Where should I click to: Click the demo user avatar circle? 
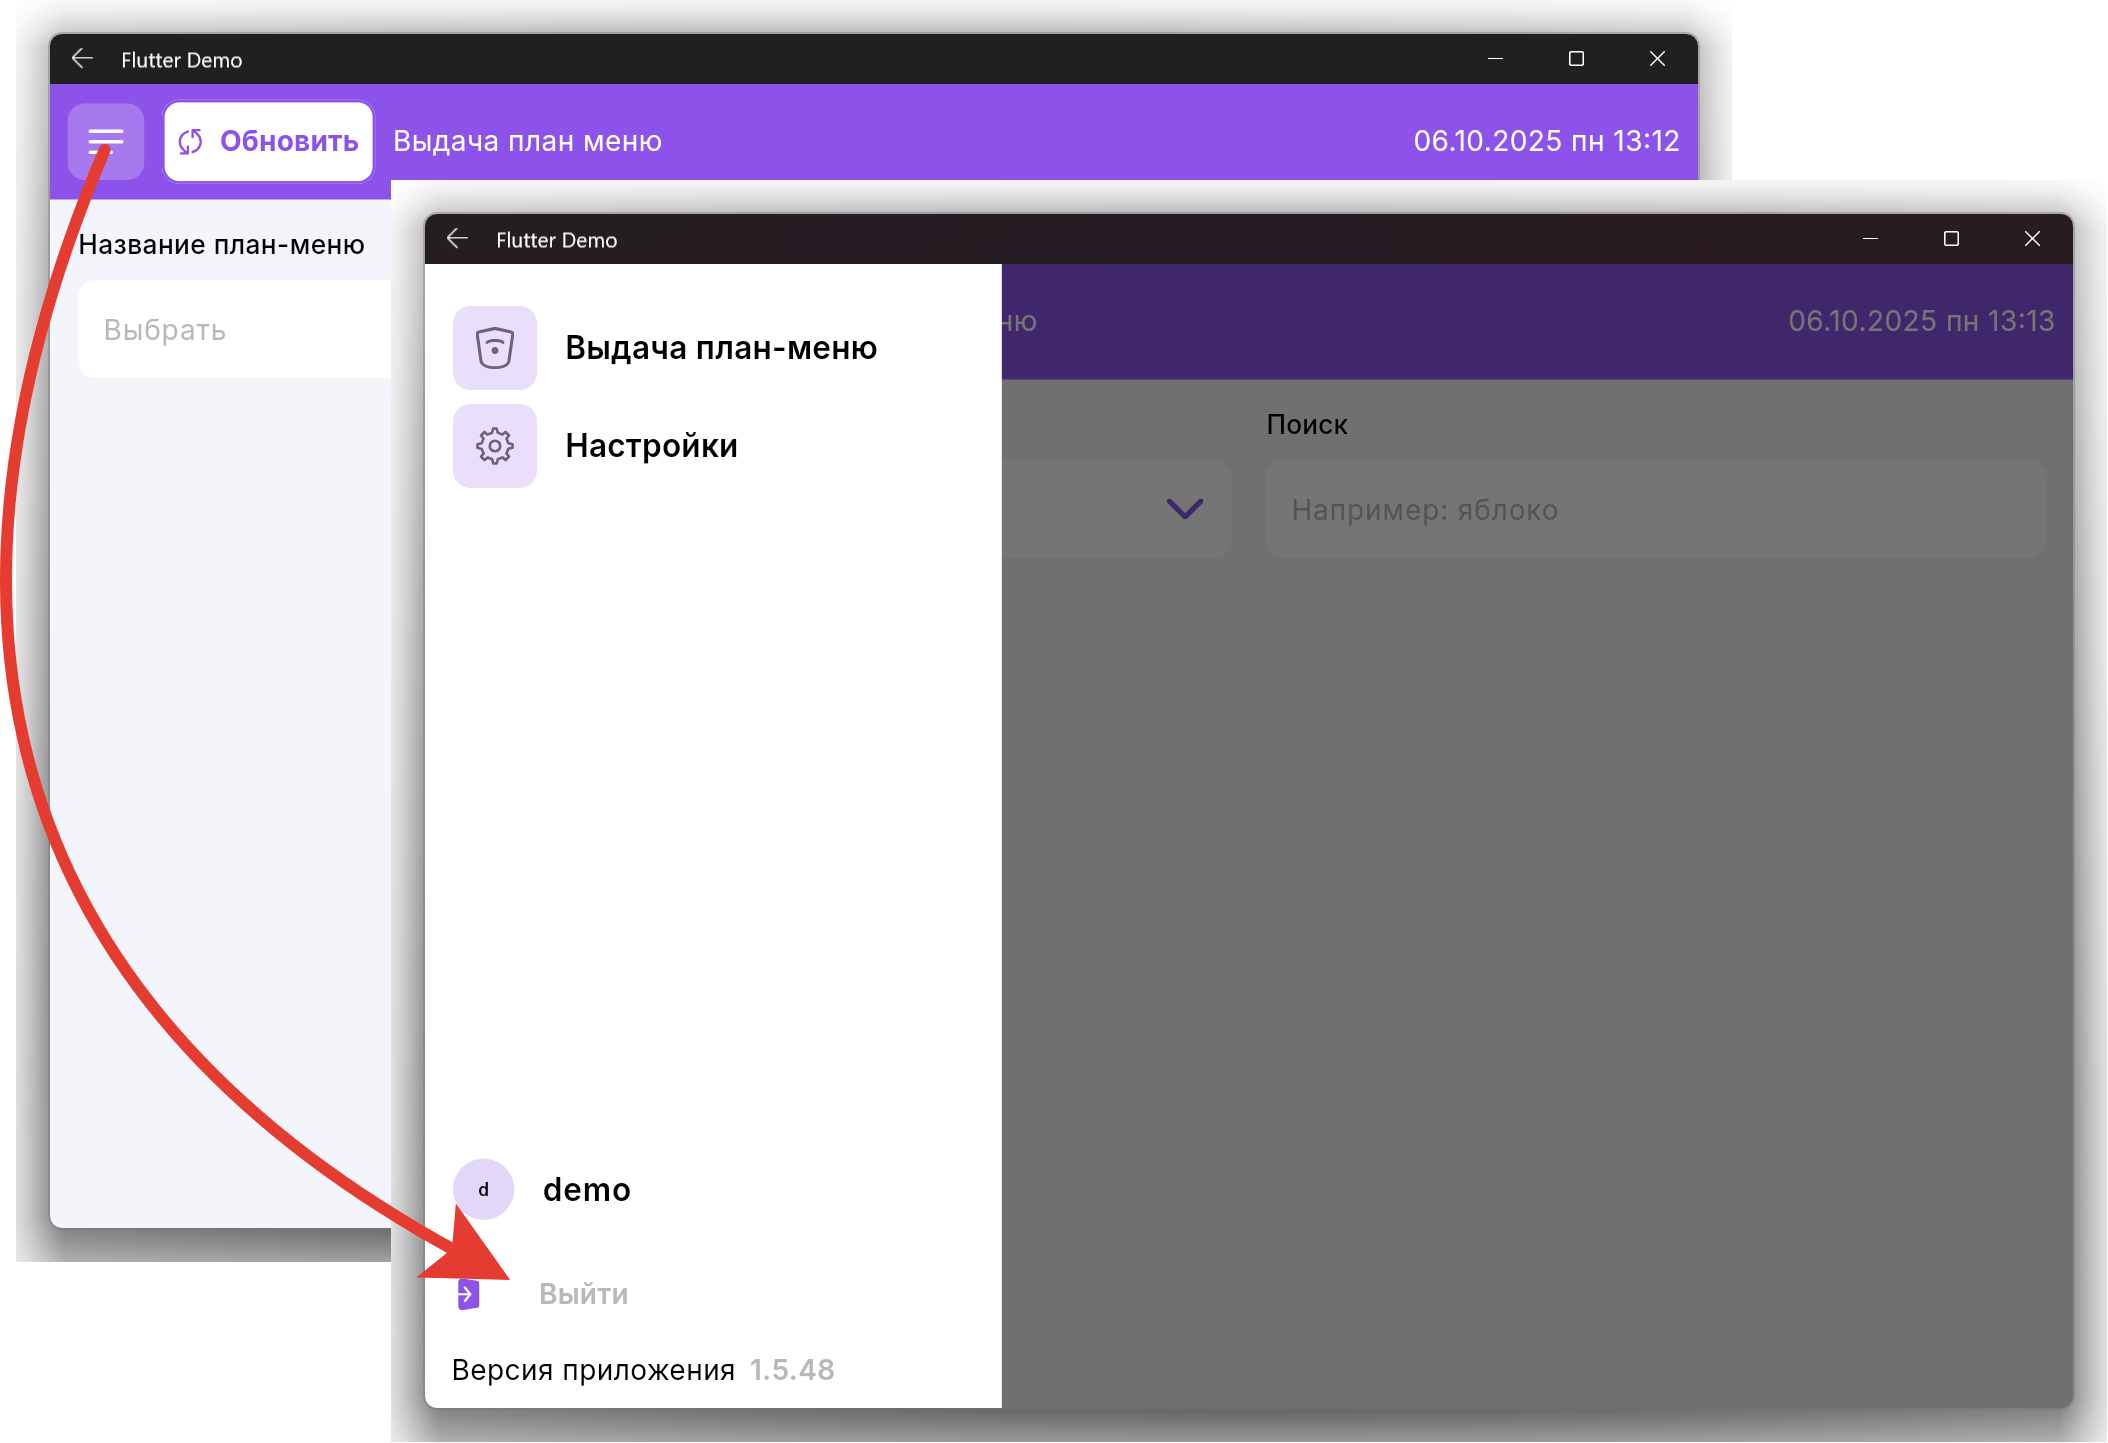[483, 1189]
